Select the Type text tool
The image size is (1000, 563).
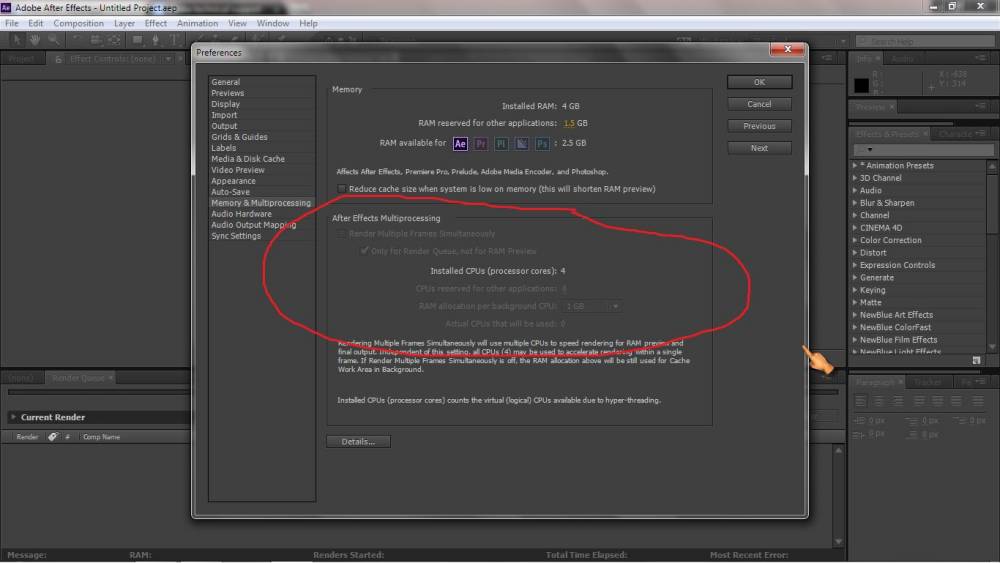click(x=173, y=40)
